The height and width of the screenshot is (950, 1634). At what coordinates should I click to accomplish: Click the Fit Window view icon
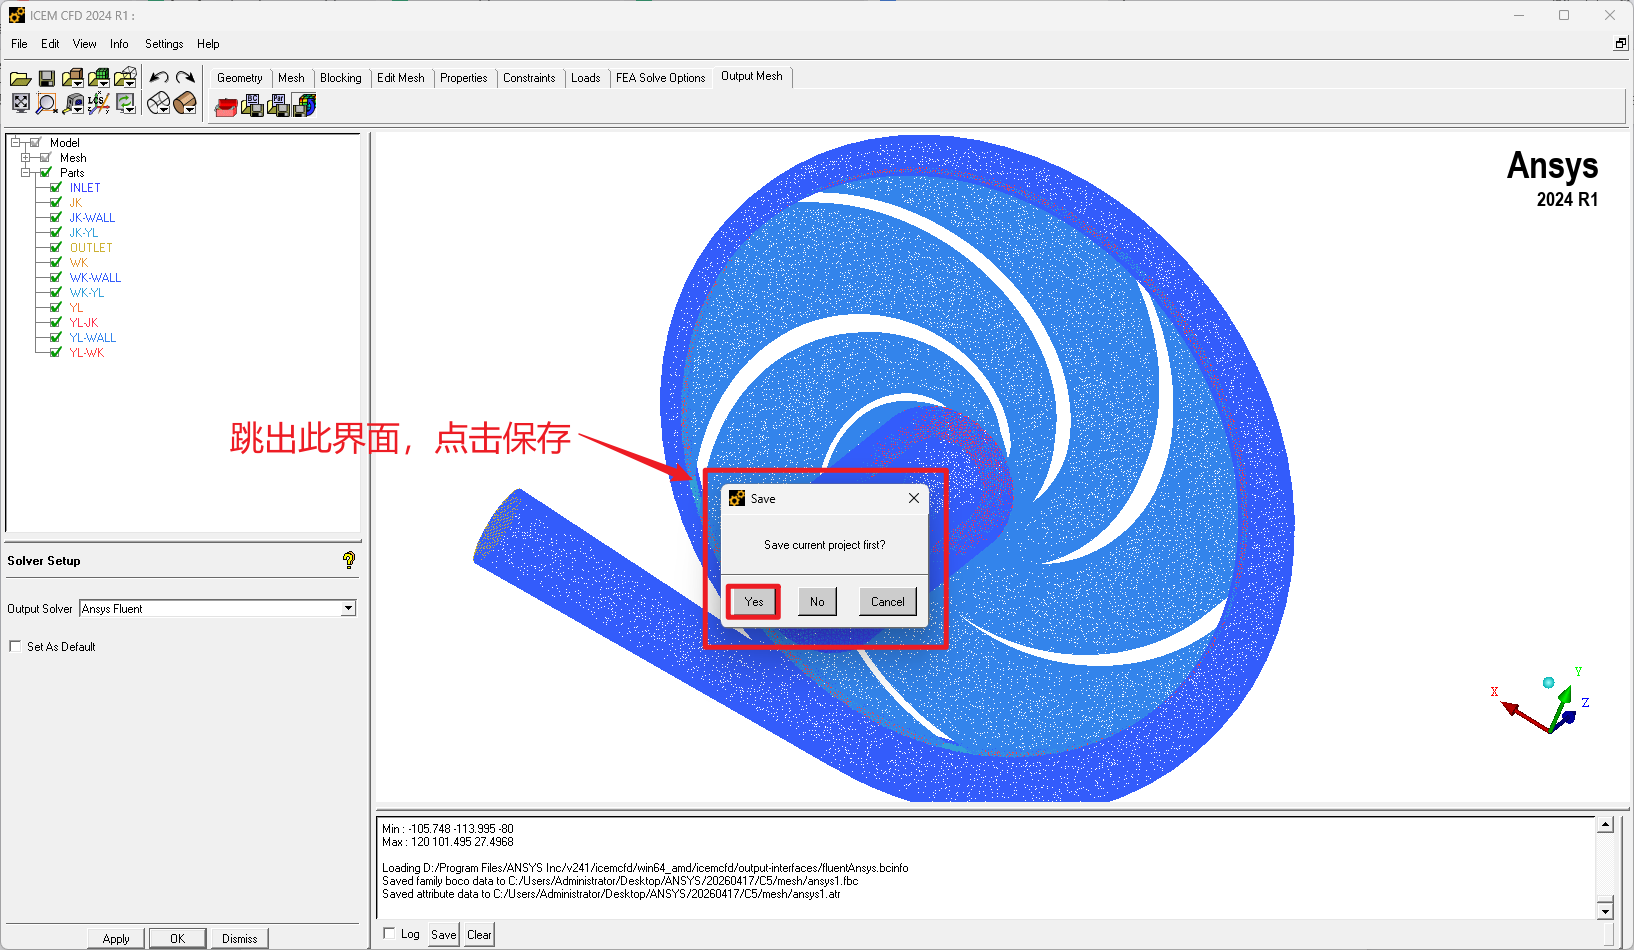pyautogui.click(x=20, y=103)
